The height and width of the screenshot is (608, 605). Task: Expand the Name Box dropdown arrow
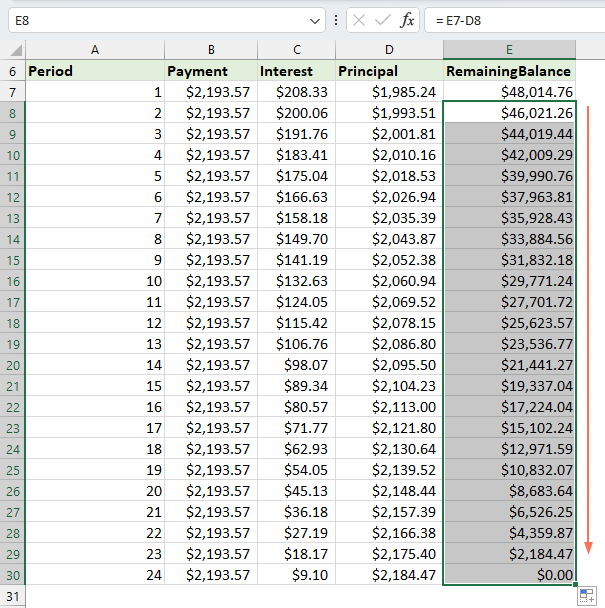pyautogui.click(x=316, y=20)
